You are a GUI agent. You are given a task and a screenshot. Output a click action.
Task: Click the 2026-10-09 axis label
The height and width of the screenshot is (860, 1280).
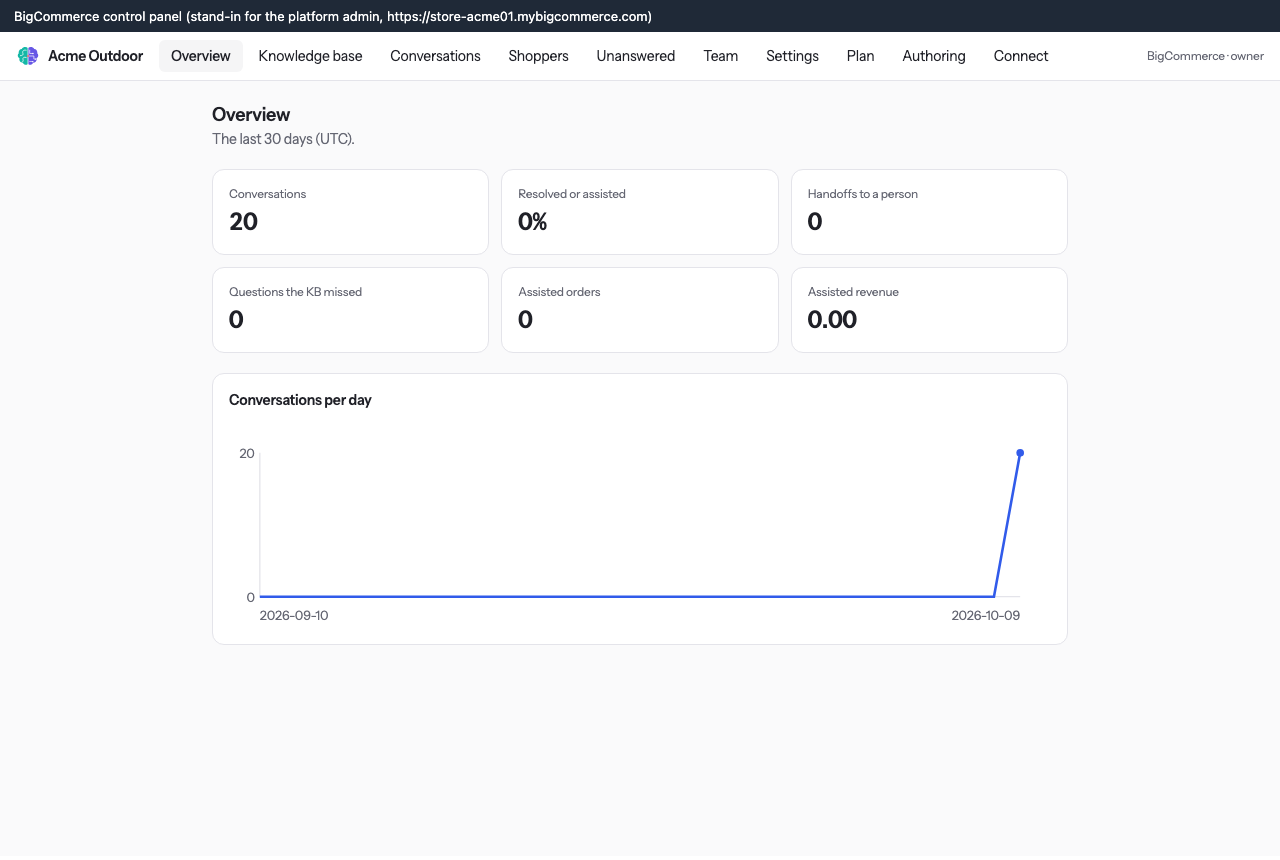coord(986,615)
